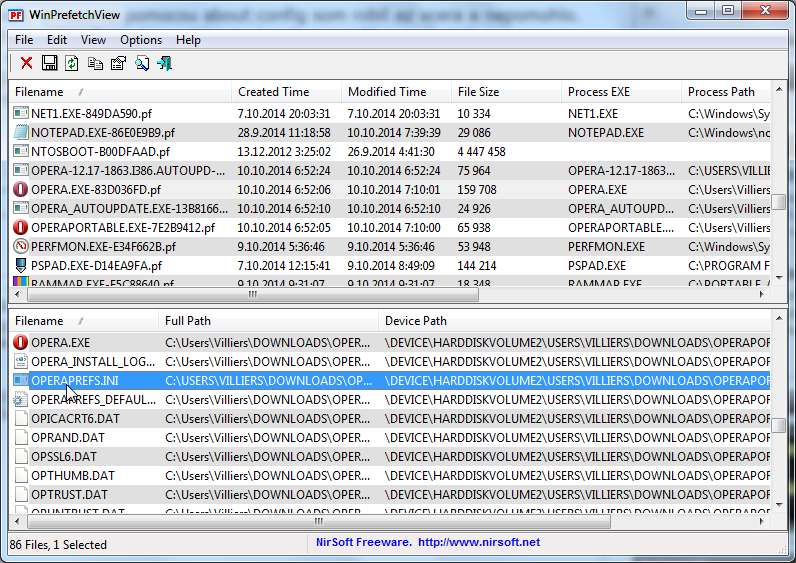The width and height of the screenshot is (796, 563).
Task: Select the OPERAPREFS_DEFAUL... row filename
Action: point(93,400)
